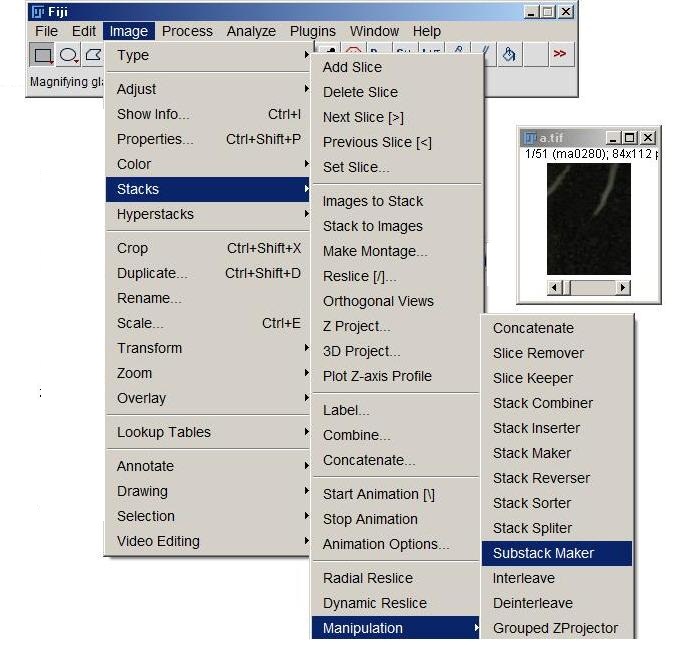Choose Make Montage...
This screenshot has width=690, height=657.
tap(396, 251)
